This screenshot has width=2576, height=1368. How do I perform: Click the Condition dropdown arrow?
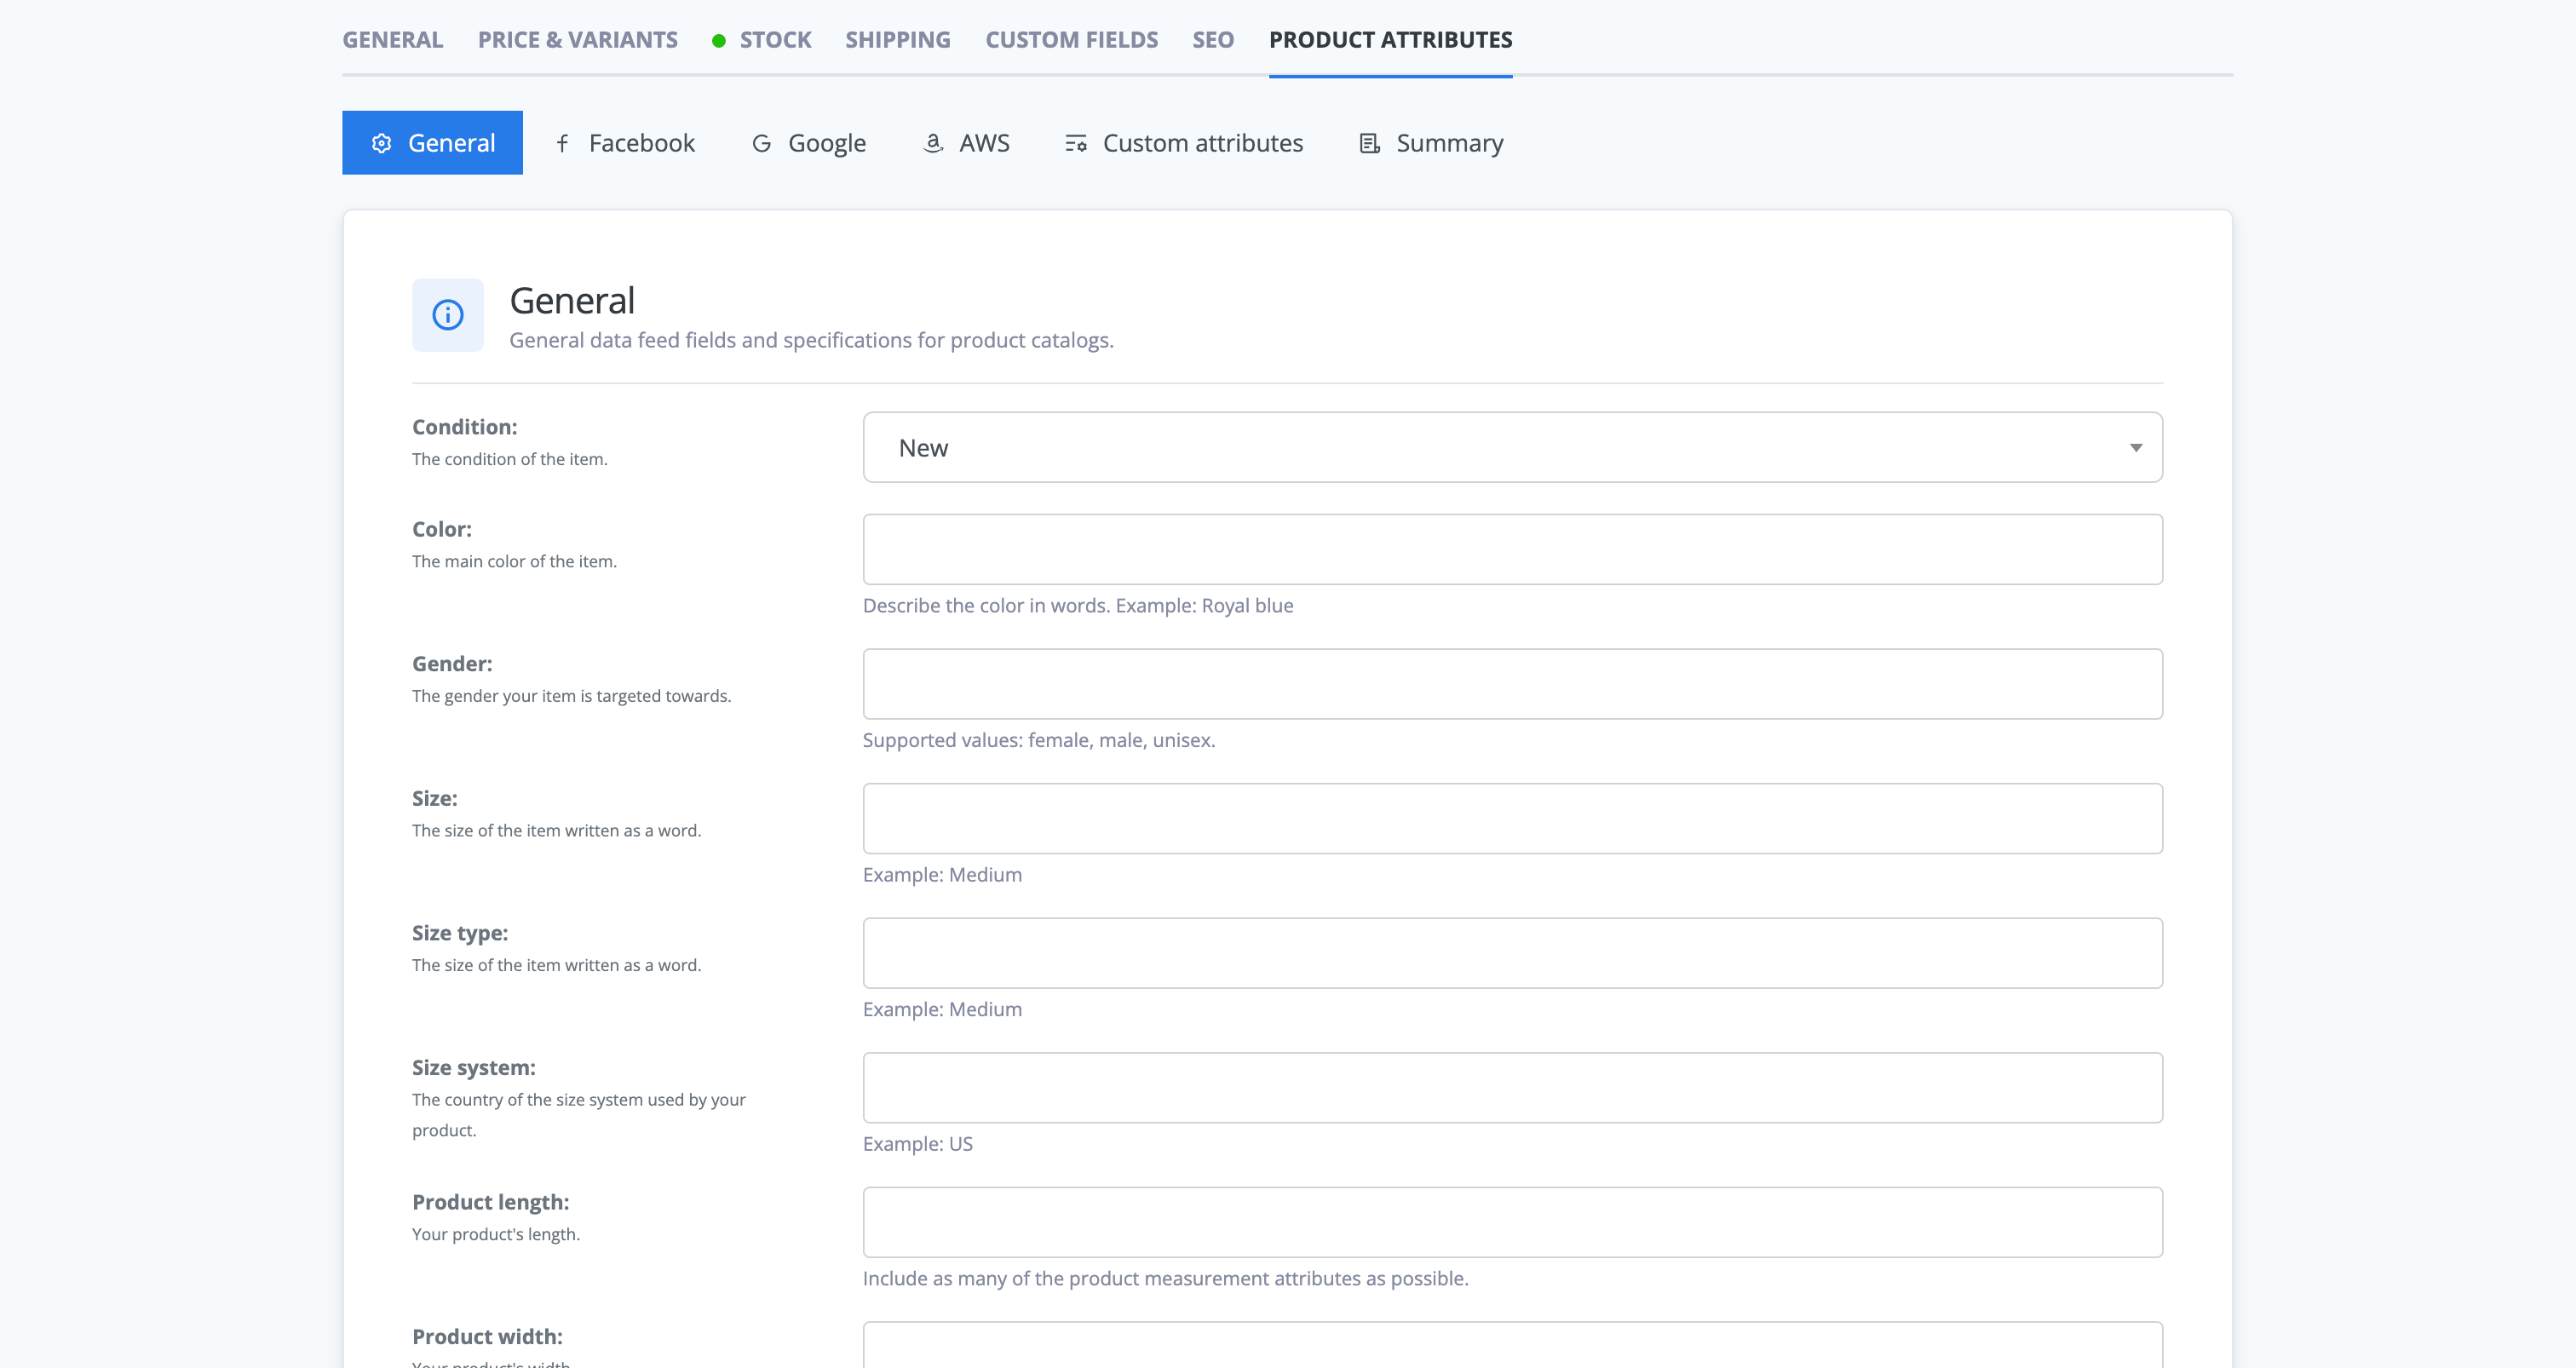click(2135, 448)
